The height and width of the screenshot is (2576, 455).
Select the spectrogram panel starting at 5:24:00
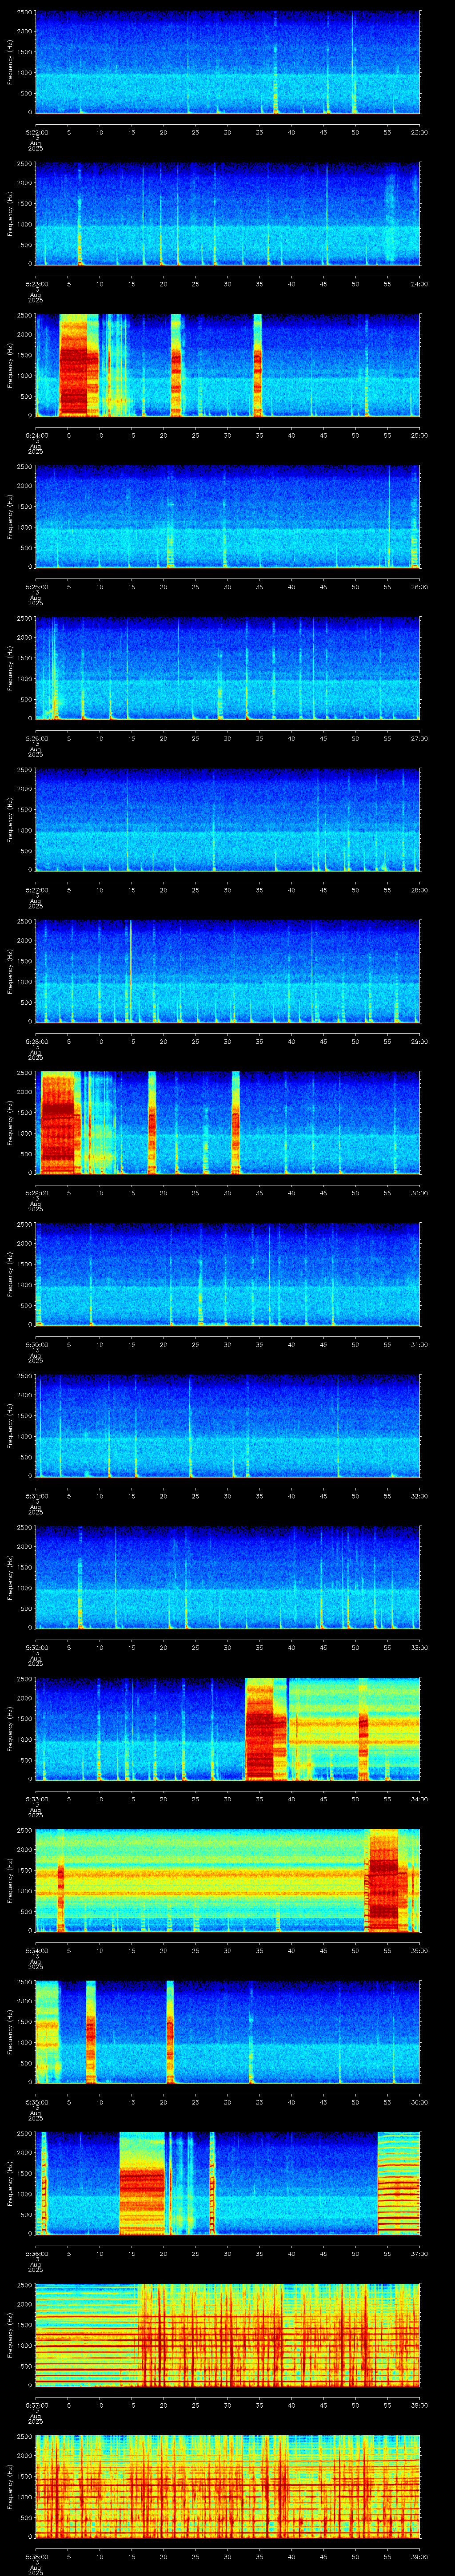click(228, 365)
